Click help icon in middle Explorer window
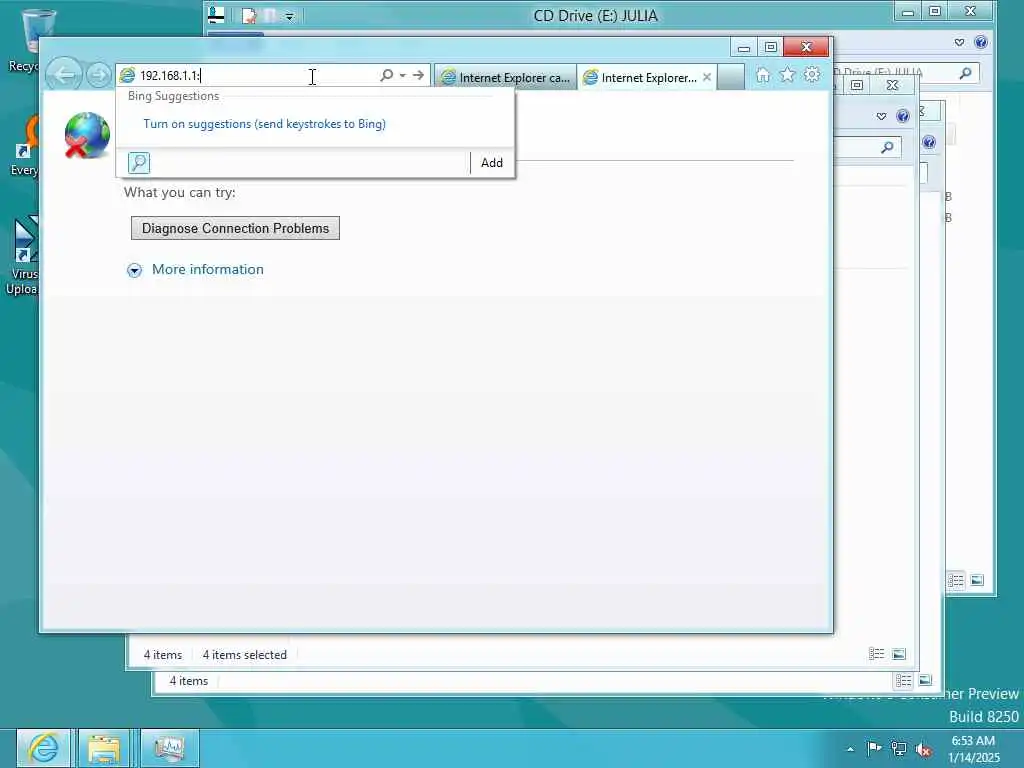Image resolution: width=1024 pixels, height=768 pixels. coord(903,116)
